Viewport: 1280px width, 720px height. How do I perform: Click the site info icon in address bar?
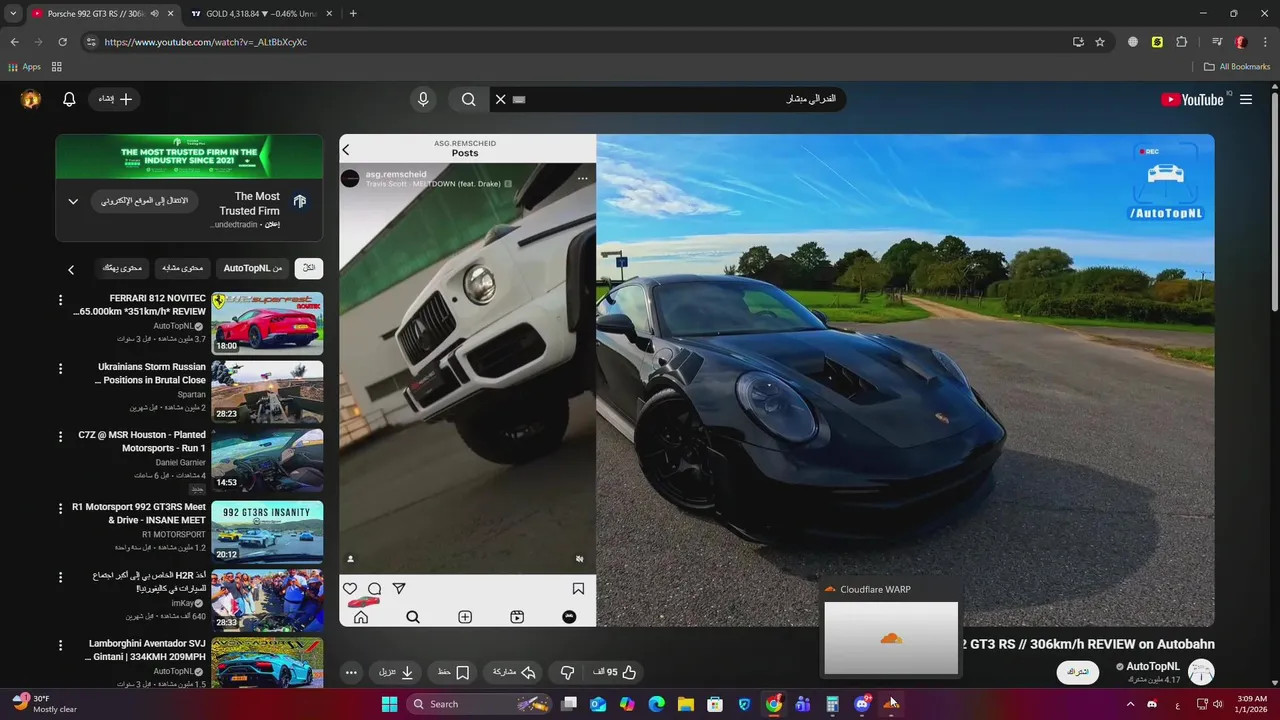point(91,42)
